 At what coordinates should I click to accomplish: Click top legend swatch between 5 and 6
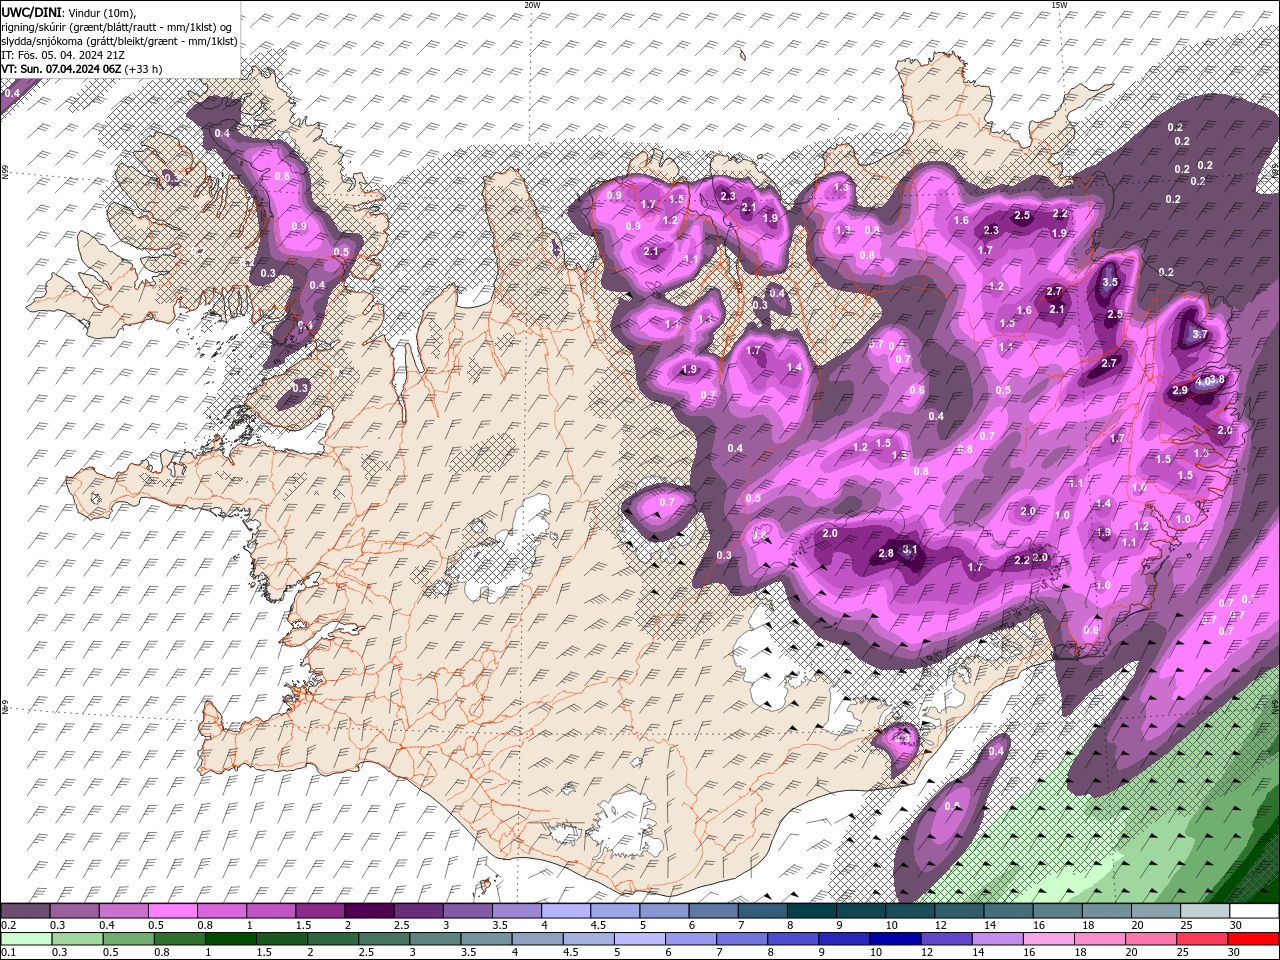pos(663,911)
